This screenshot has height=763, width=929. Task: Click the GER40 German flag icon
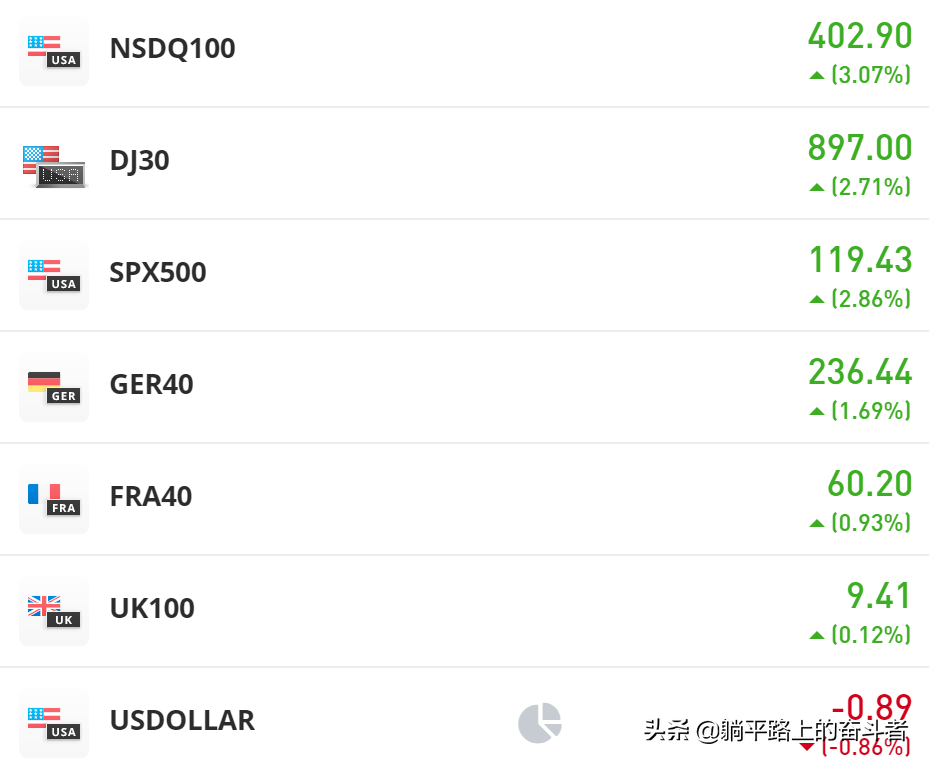point(54,386)
